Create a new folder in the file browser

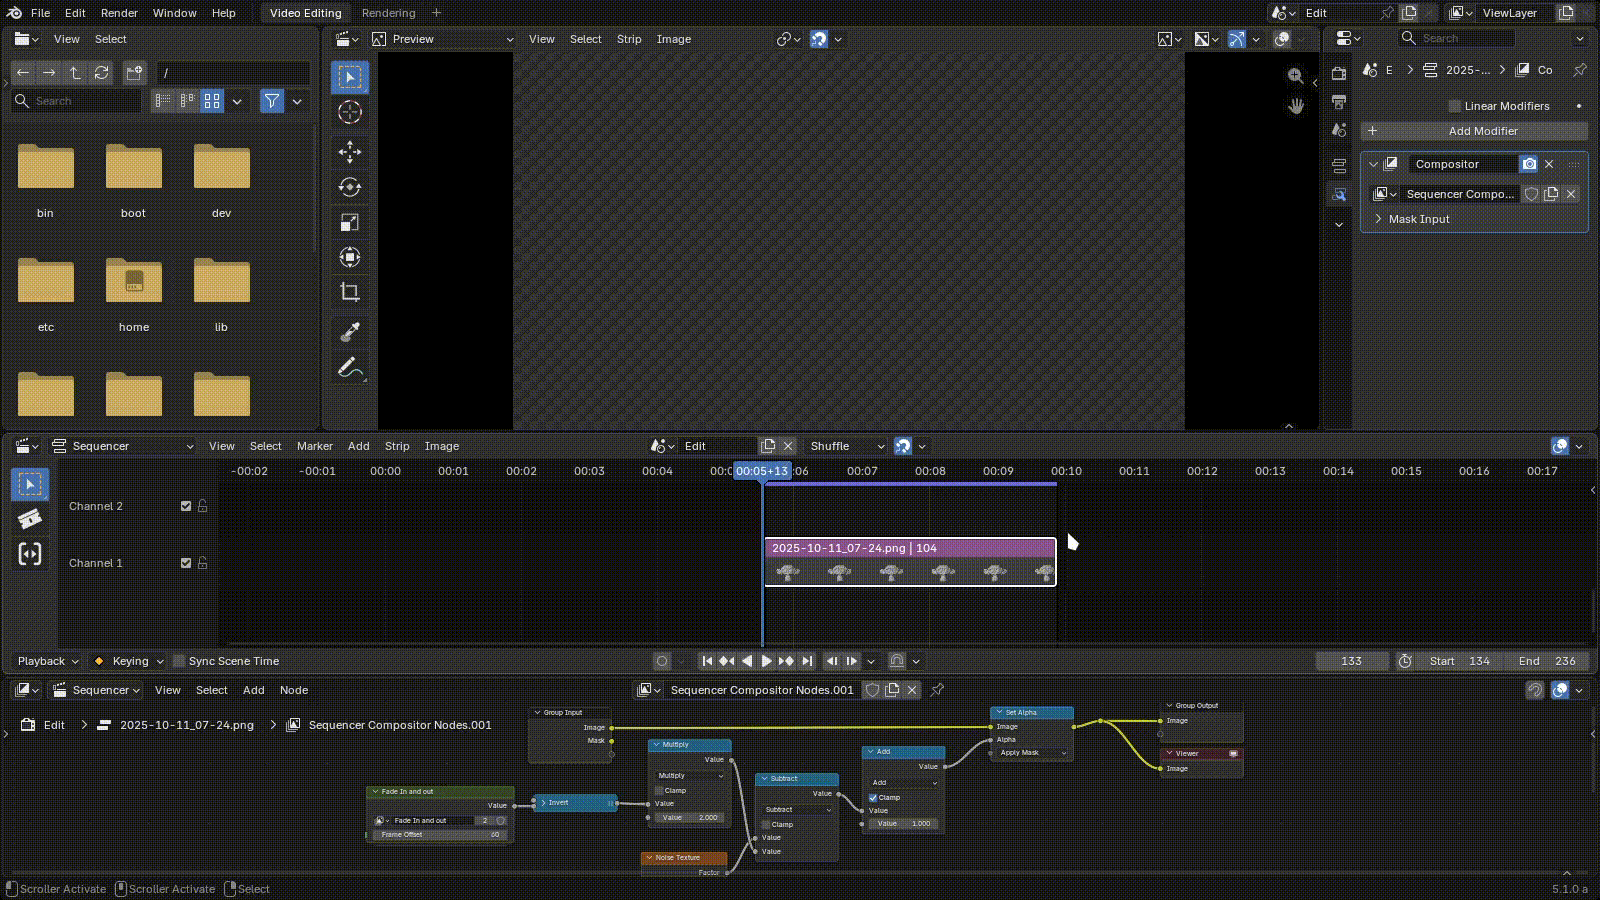(x=135, y=73)
